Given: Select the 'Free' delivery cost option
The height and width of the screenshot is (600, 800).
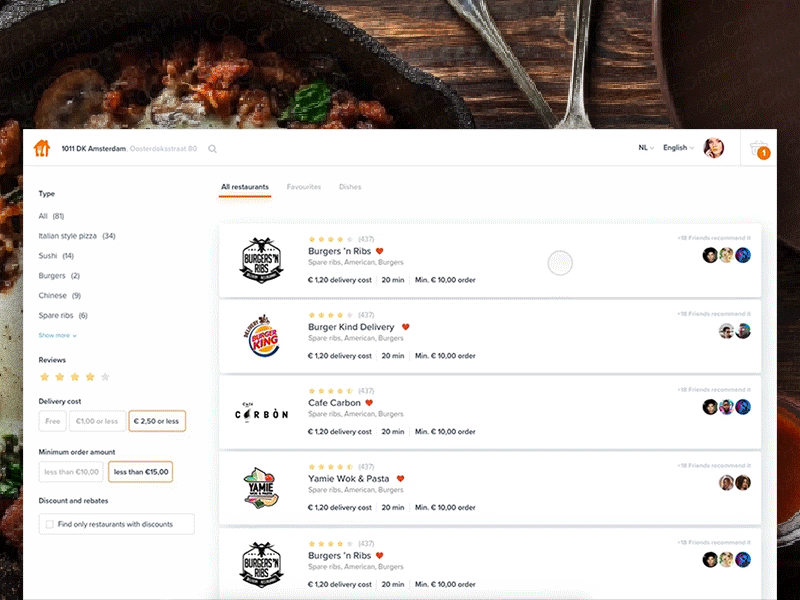Looking at the screenshot, I should click(53, 421).
